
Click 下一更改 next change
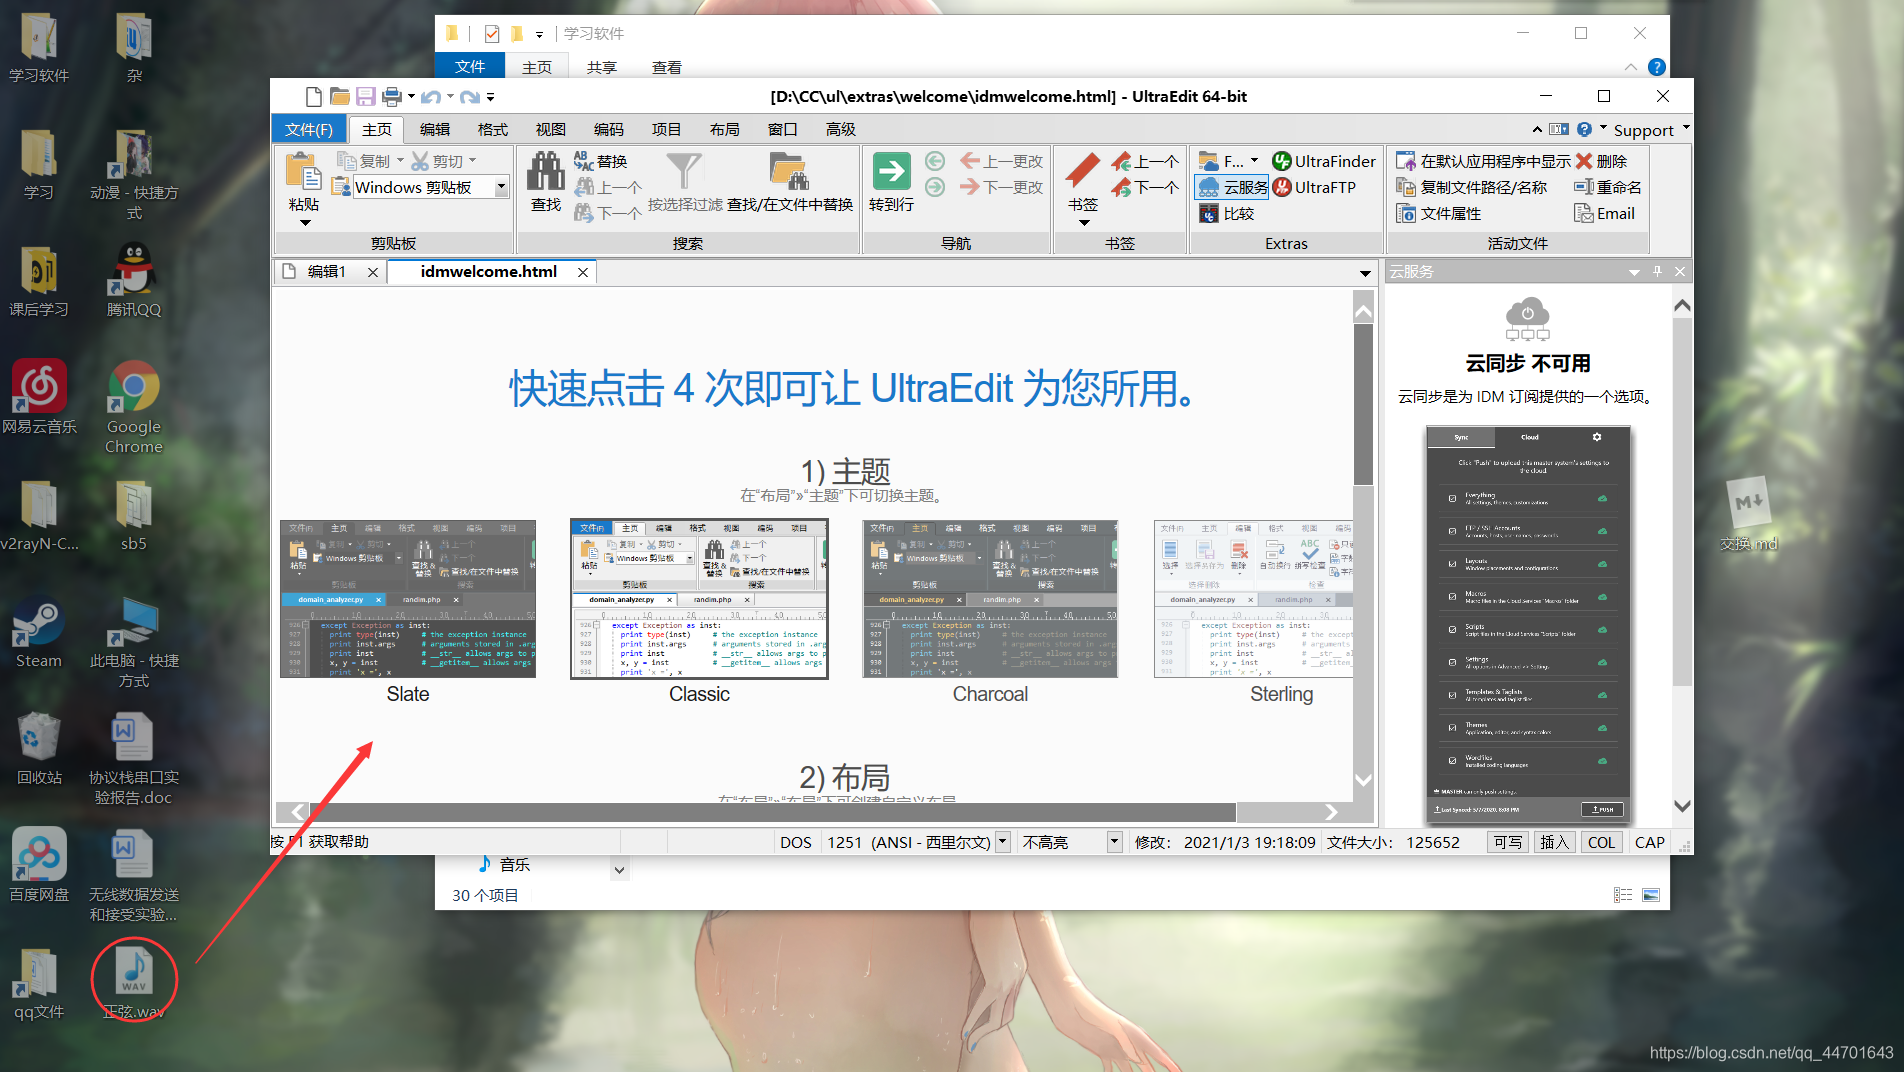click(x=1002, y=187)
